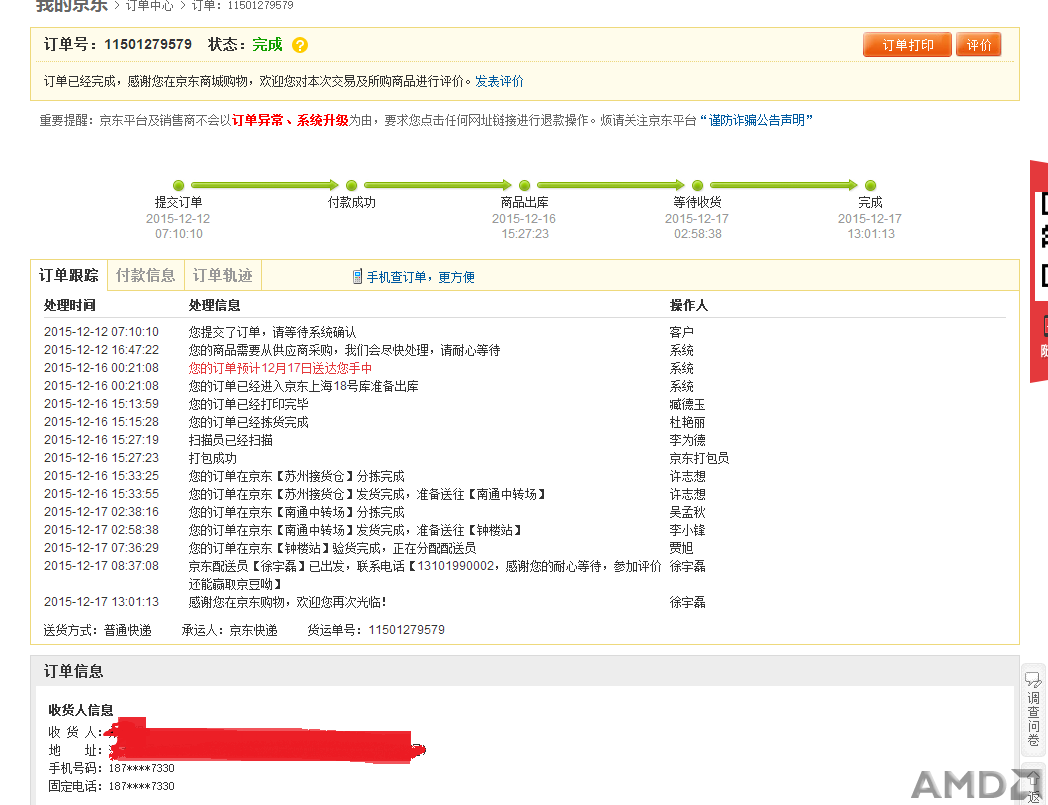Click 送货方式：普通快递 text
1048x805 pixels.
98,630
